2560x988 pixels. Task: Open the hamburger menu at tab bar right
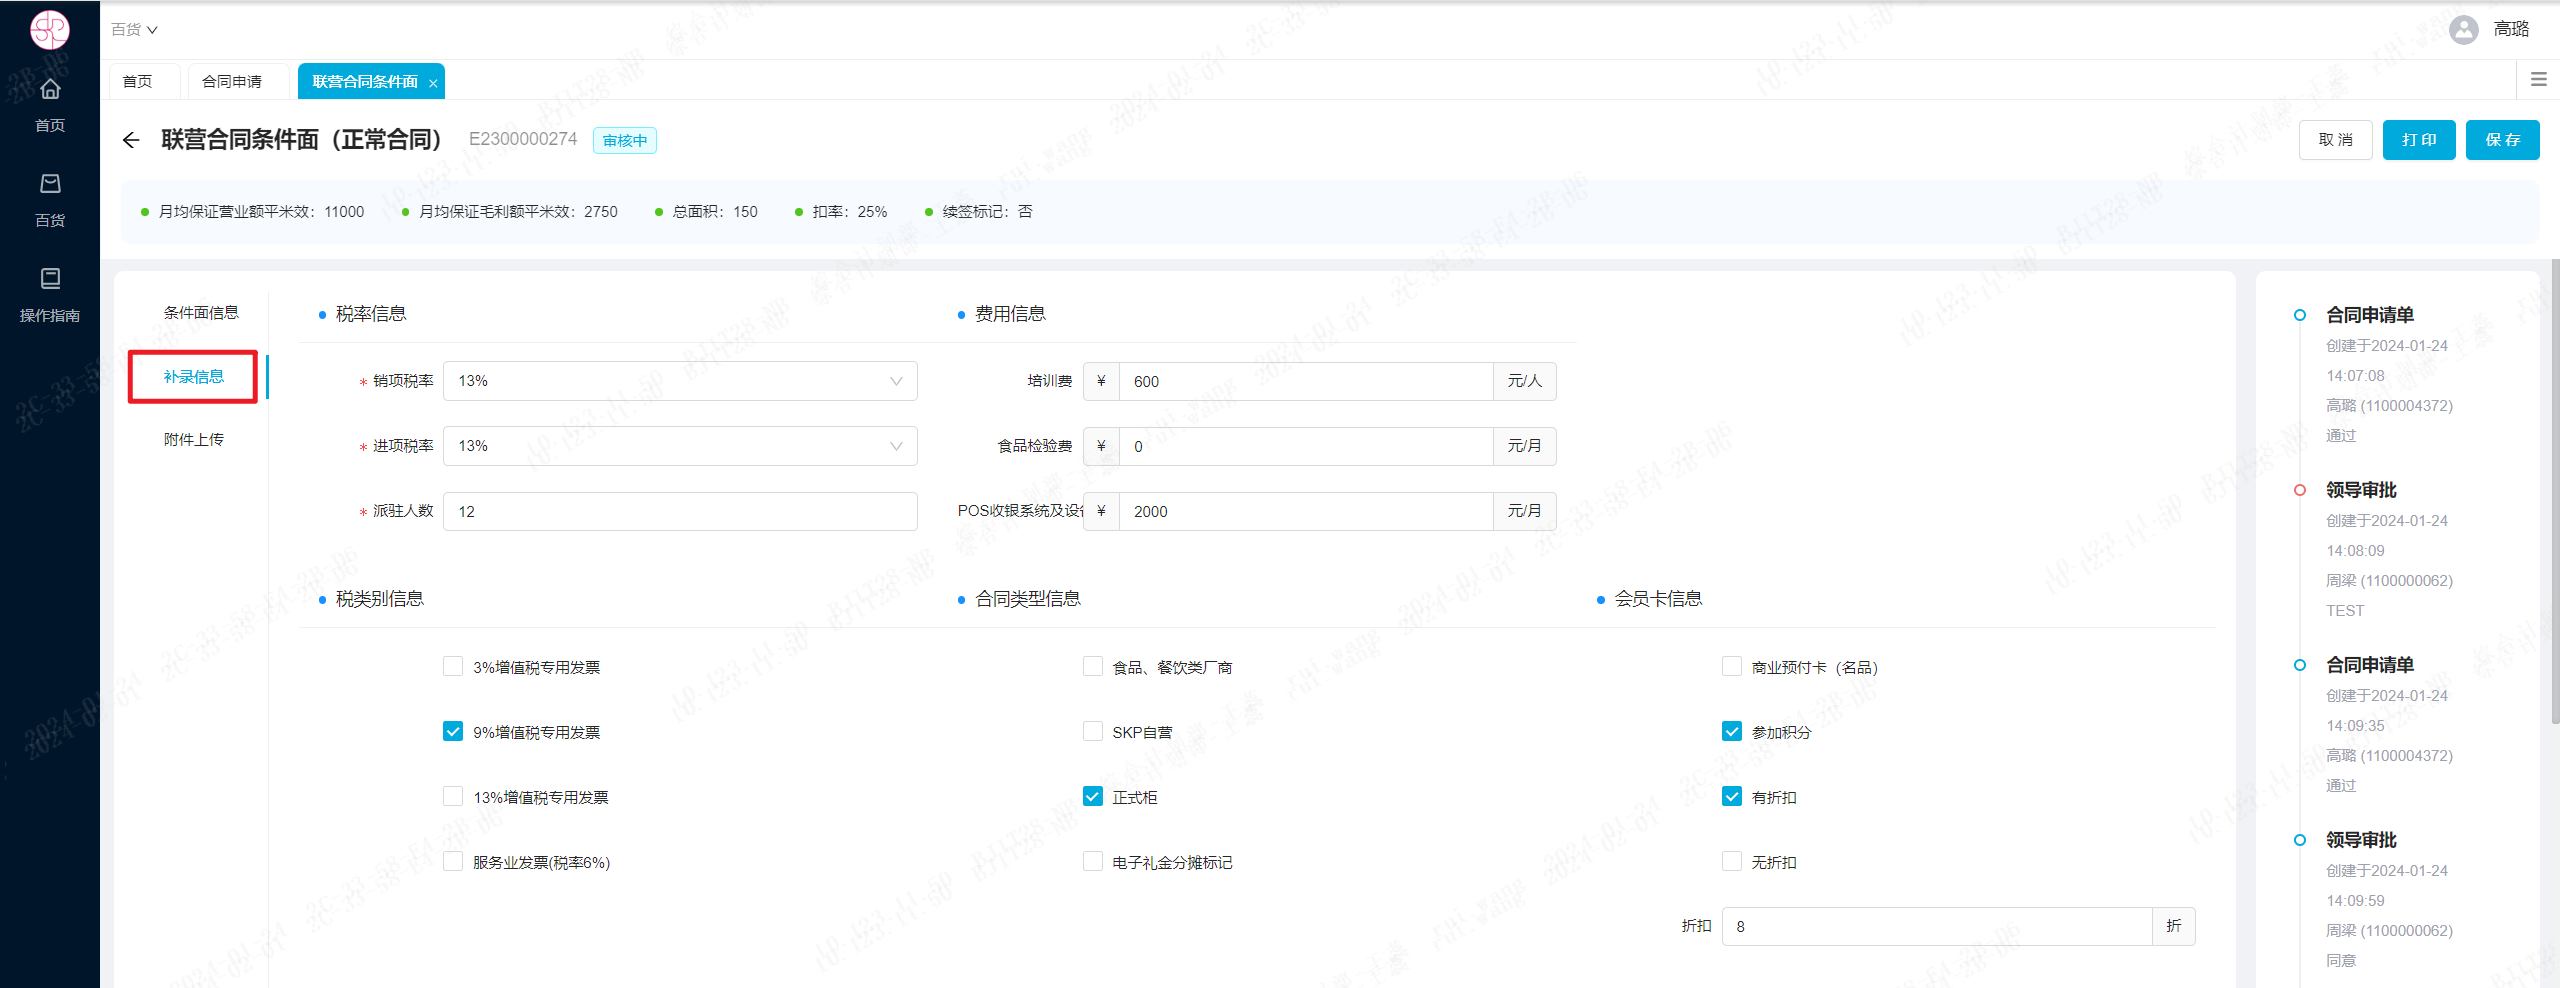2538,79
